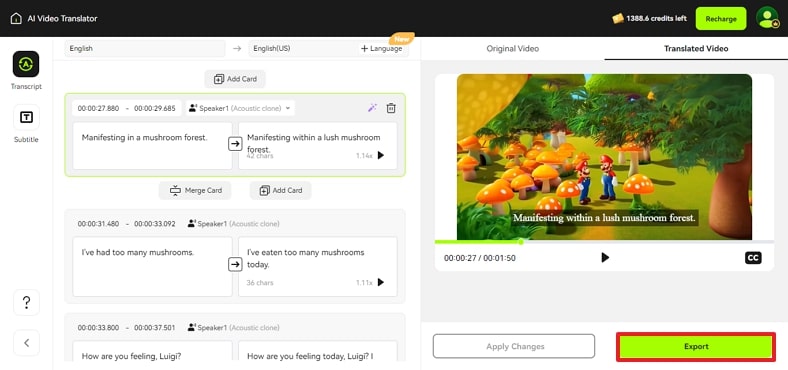This screenshot has height=370, width=788.
Task: Click the AI Video Translator title
Action: pyautogui.click(x=62, y=19)
